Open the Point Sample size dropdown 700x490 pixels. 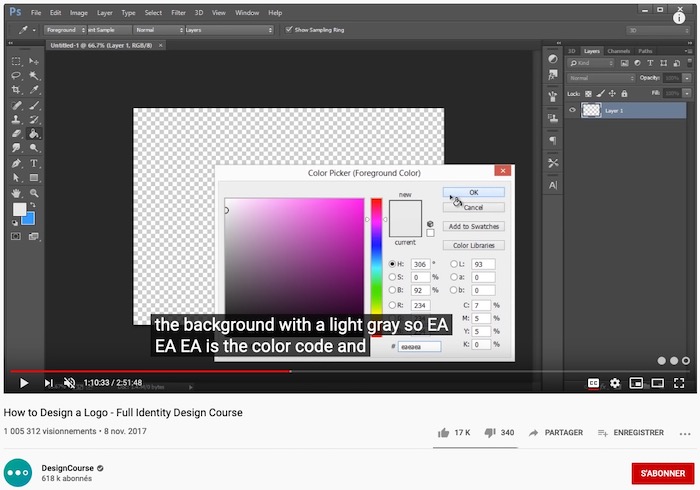(109, 30)
